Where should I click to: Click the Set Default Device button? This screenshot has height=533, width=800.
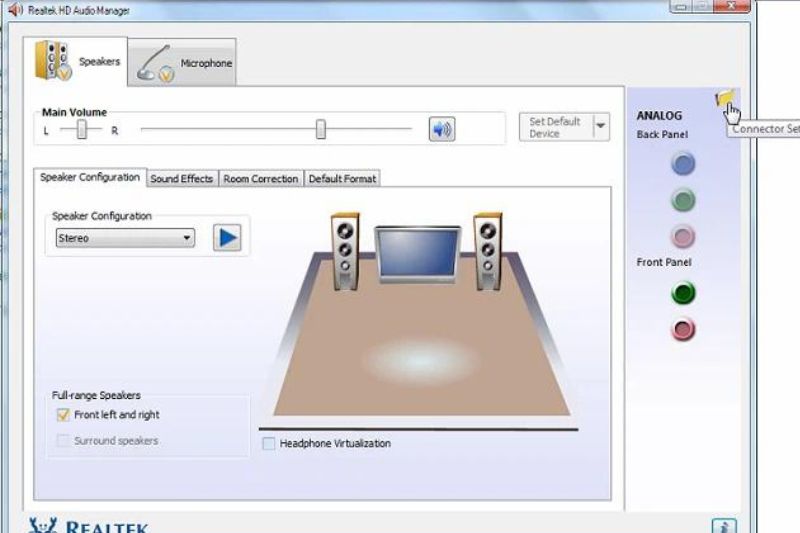click(x=556, y=127)
